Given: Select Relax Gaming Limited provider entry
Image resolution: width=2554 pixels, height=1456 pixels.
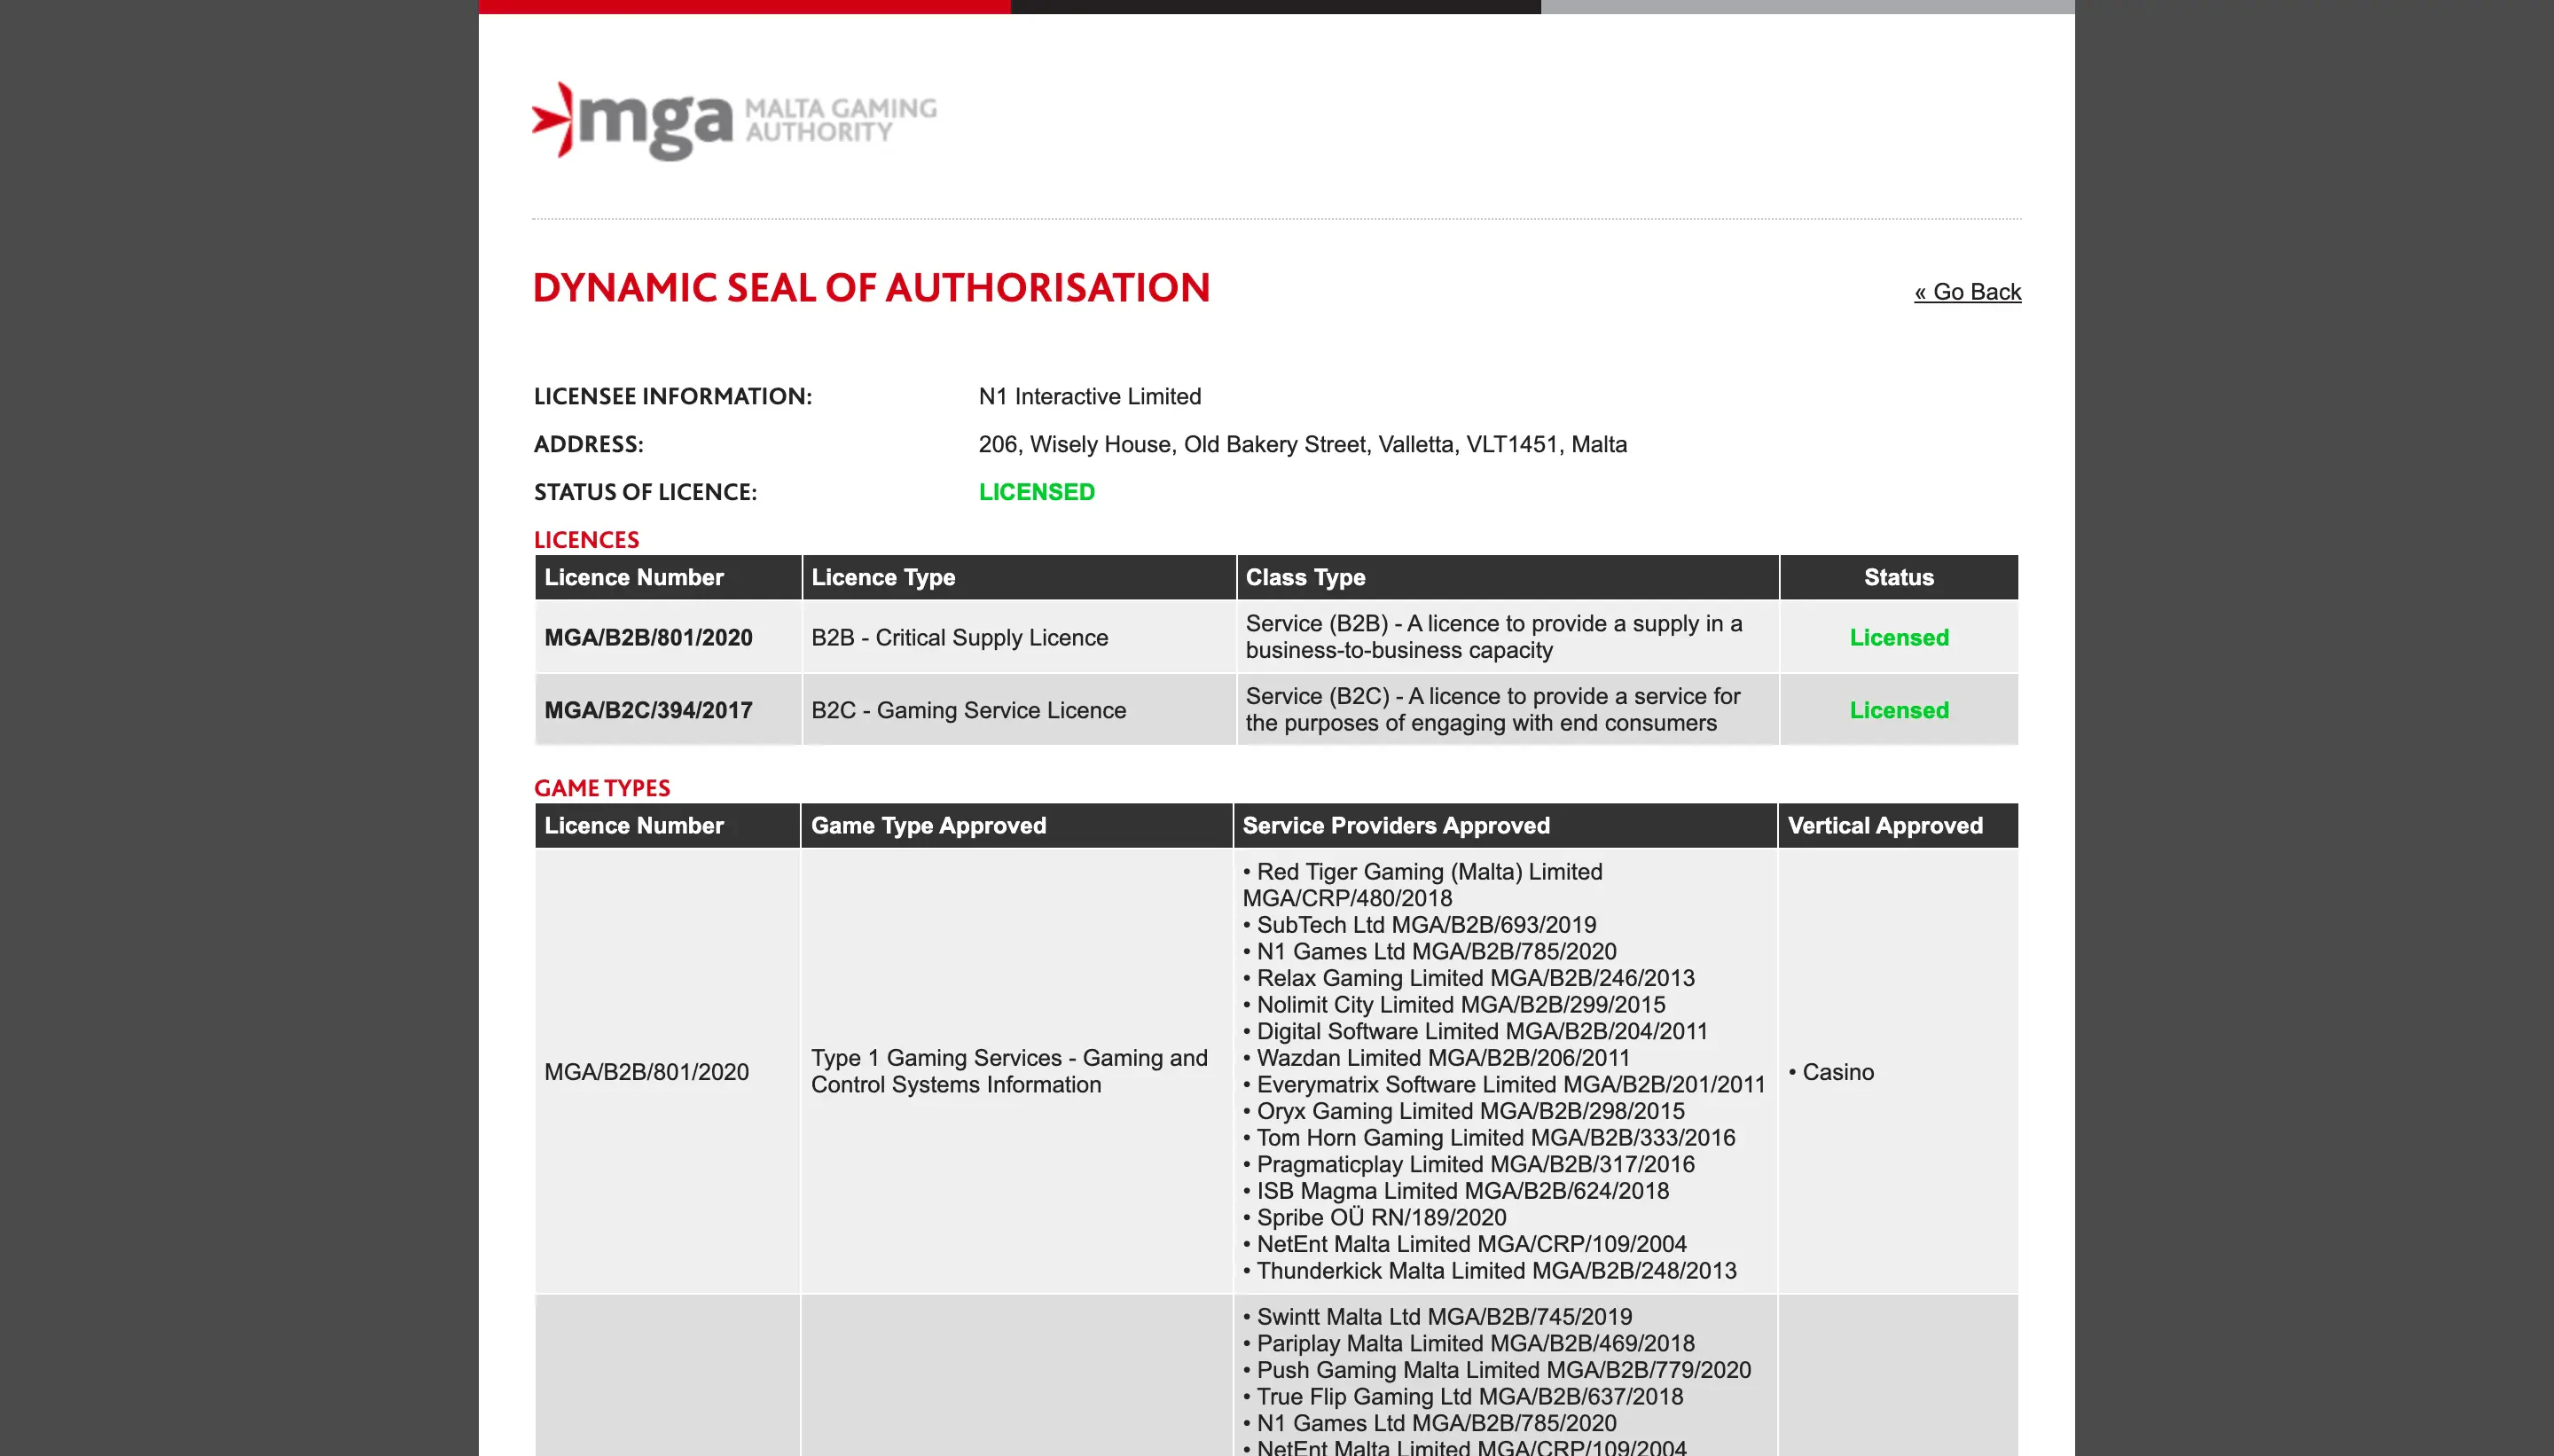Looking at the screenshot, I should [x=1468, y=978].
